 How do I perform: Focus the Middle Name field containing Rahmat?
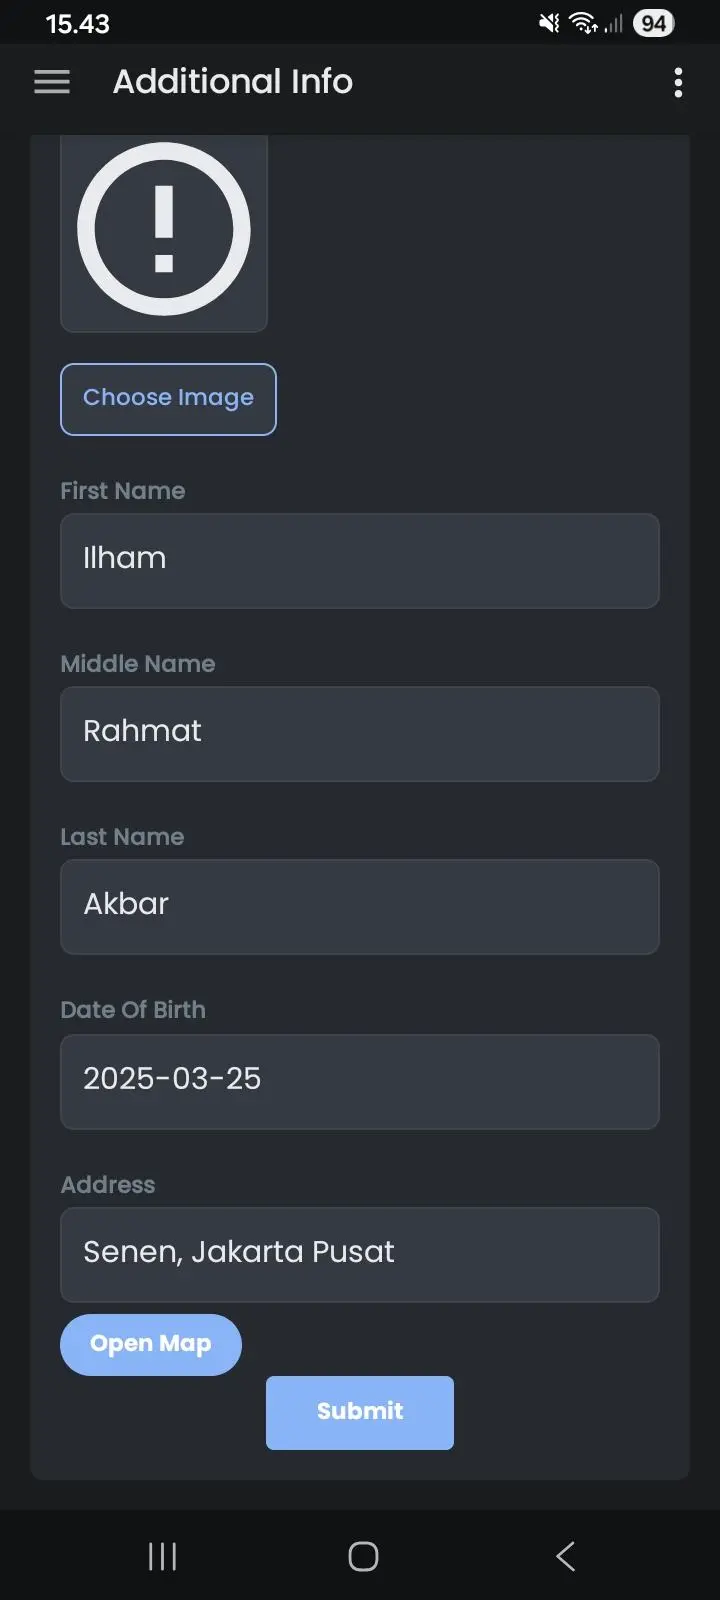coord(360,734)
